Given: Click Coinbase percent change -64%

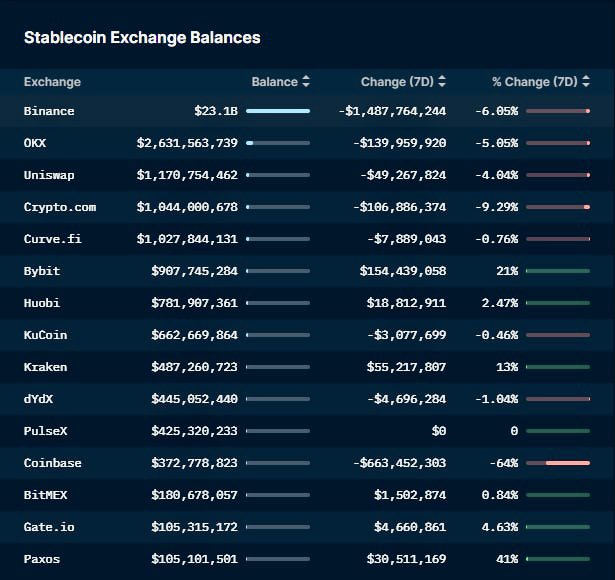Looking at the screenshot, I should 504,463.
